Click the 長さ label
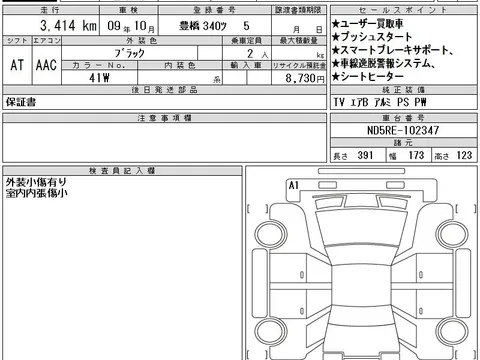This screenshot has height=360, width=480. pyautogui.click(x=340, y=156)
